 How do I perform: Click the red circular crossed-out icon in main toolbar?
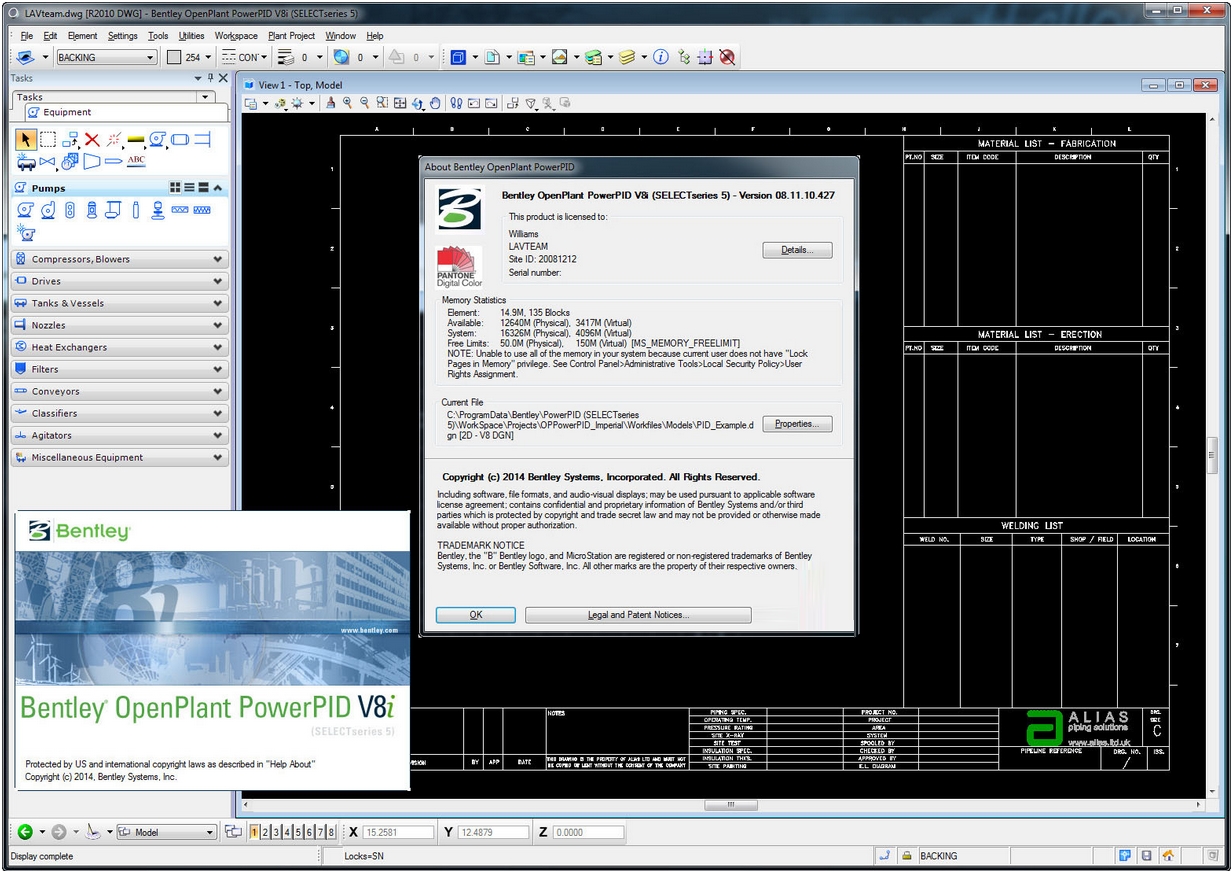pyautogui.click(x=727, y=57)
